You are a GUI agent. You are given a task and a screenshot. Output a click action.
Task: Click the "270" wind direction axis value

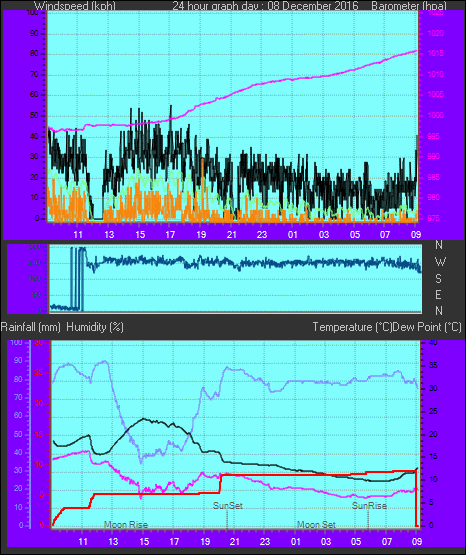pyautogui.click(x=35, y=263)
